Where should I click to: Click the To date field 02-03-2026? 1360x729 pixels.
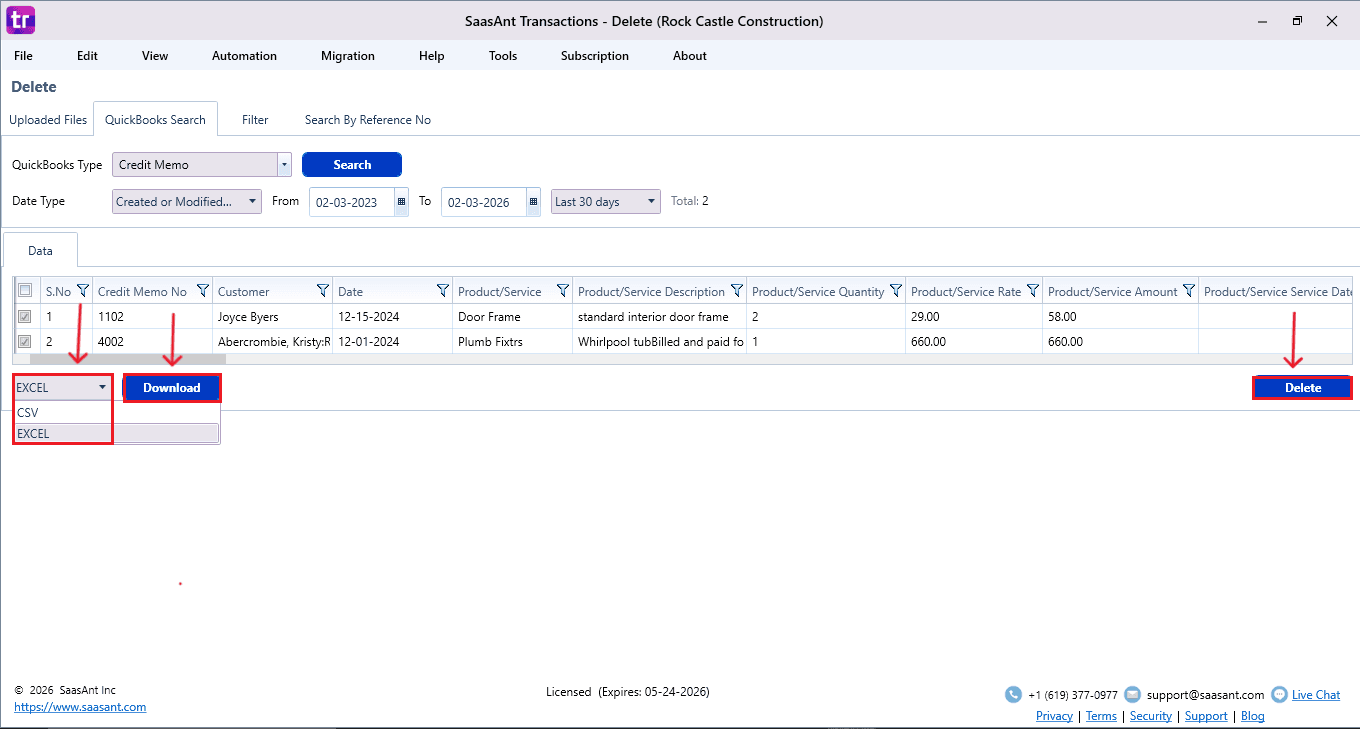click(x=484, y=202)
